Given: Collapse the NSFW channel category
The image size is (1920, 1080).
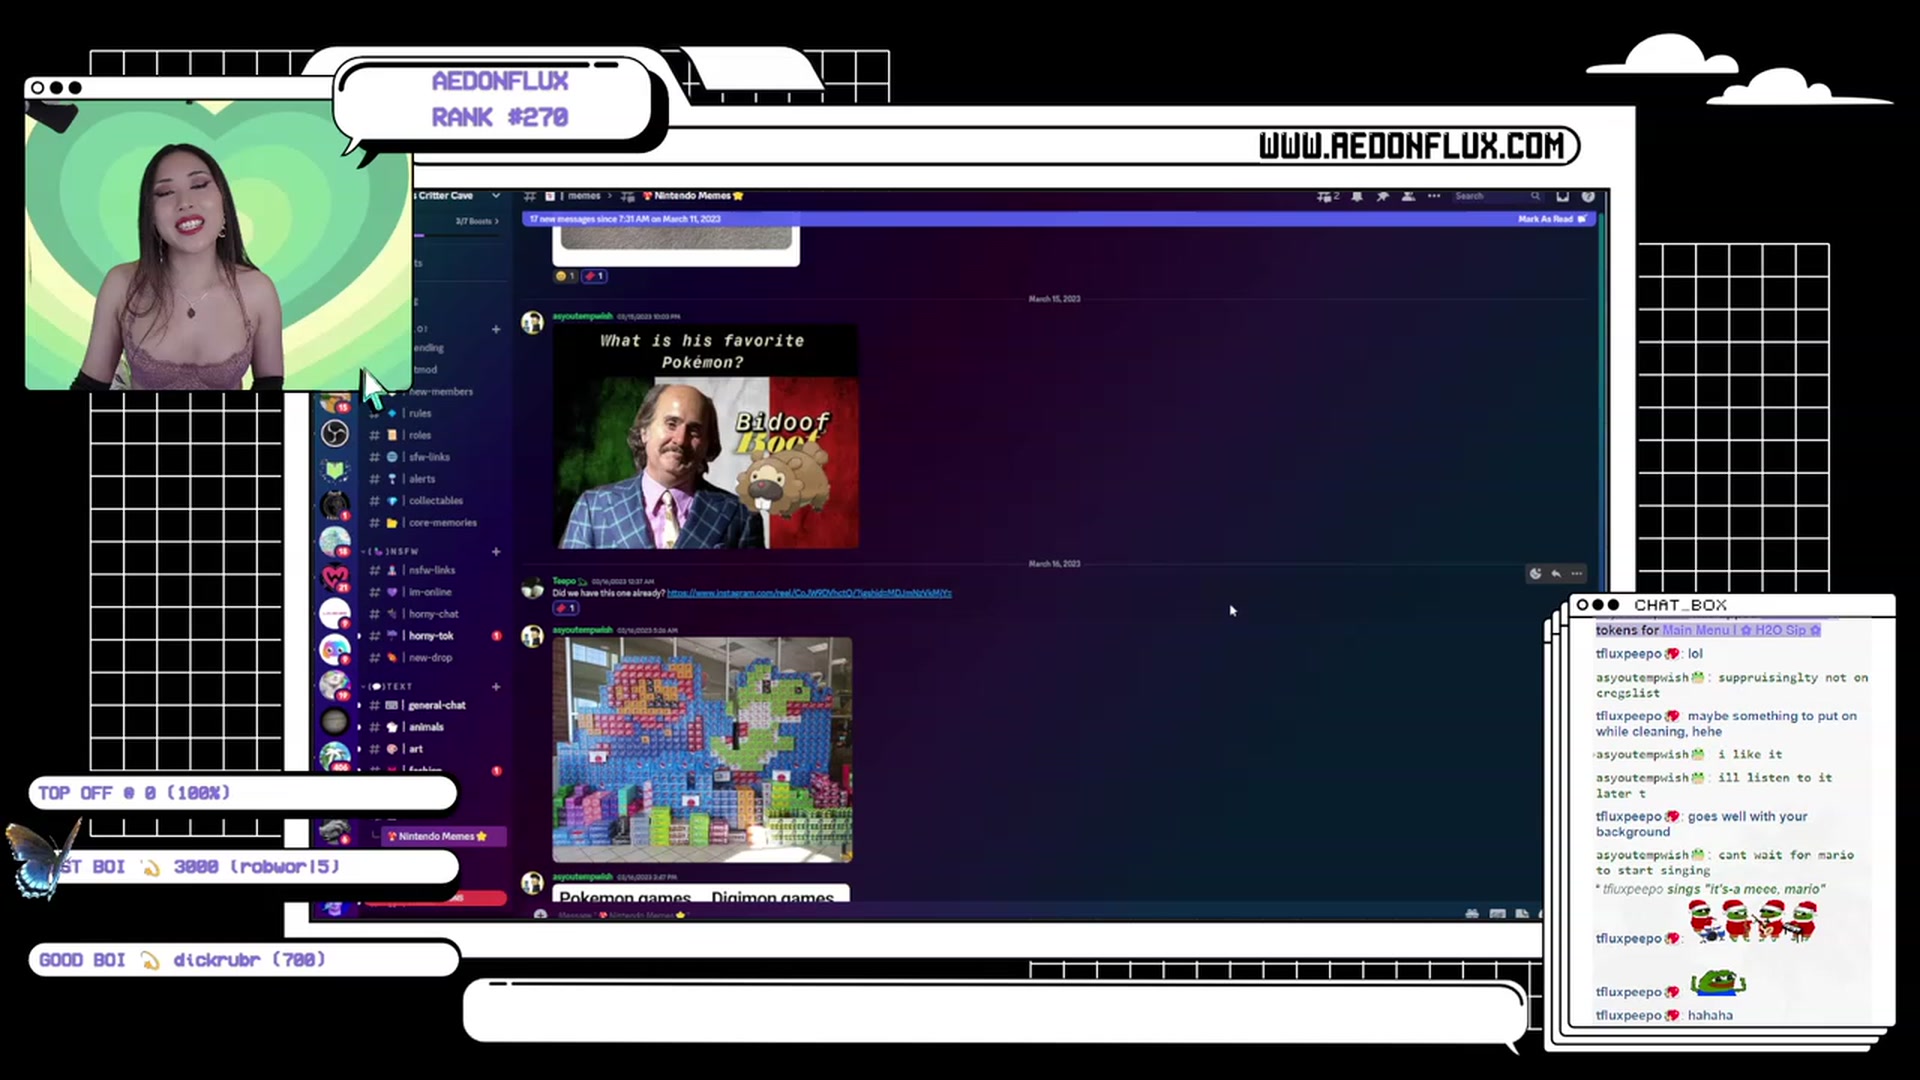Looking at the screenshot, I should [x=392, y=552].
